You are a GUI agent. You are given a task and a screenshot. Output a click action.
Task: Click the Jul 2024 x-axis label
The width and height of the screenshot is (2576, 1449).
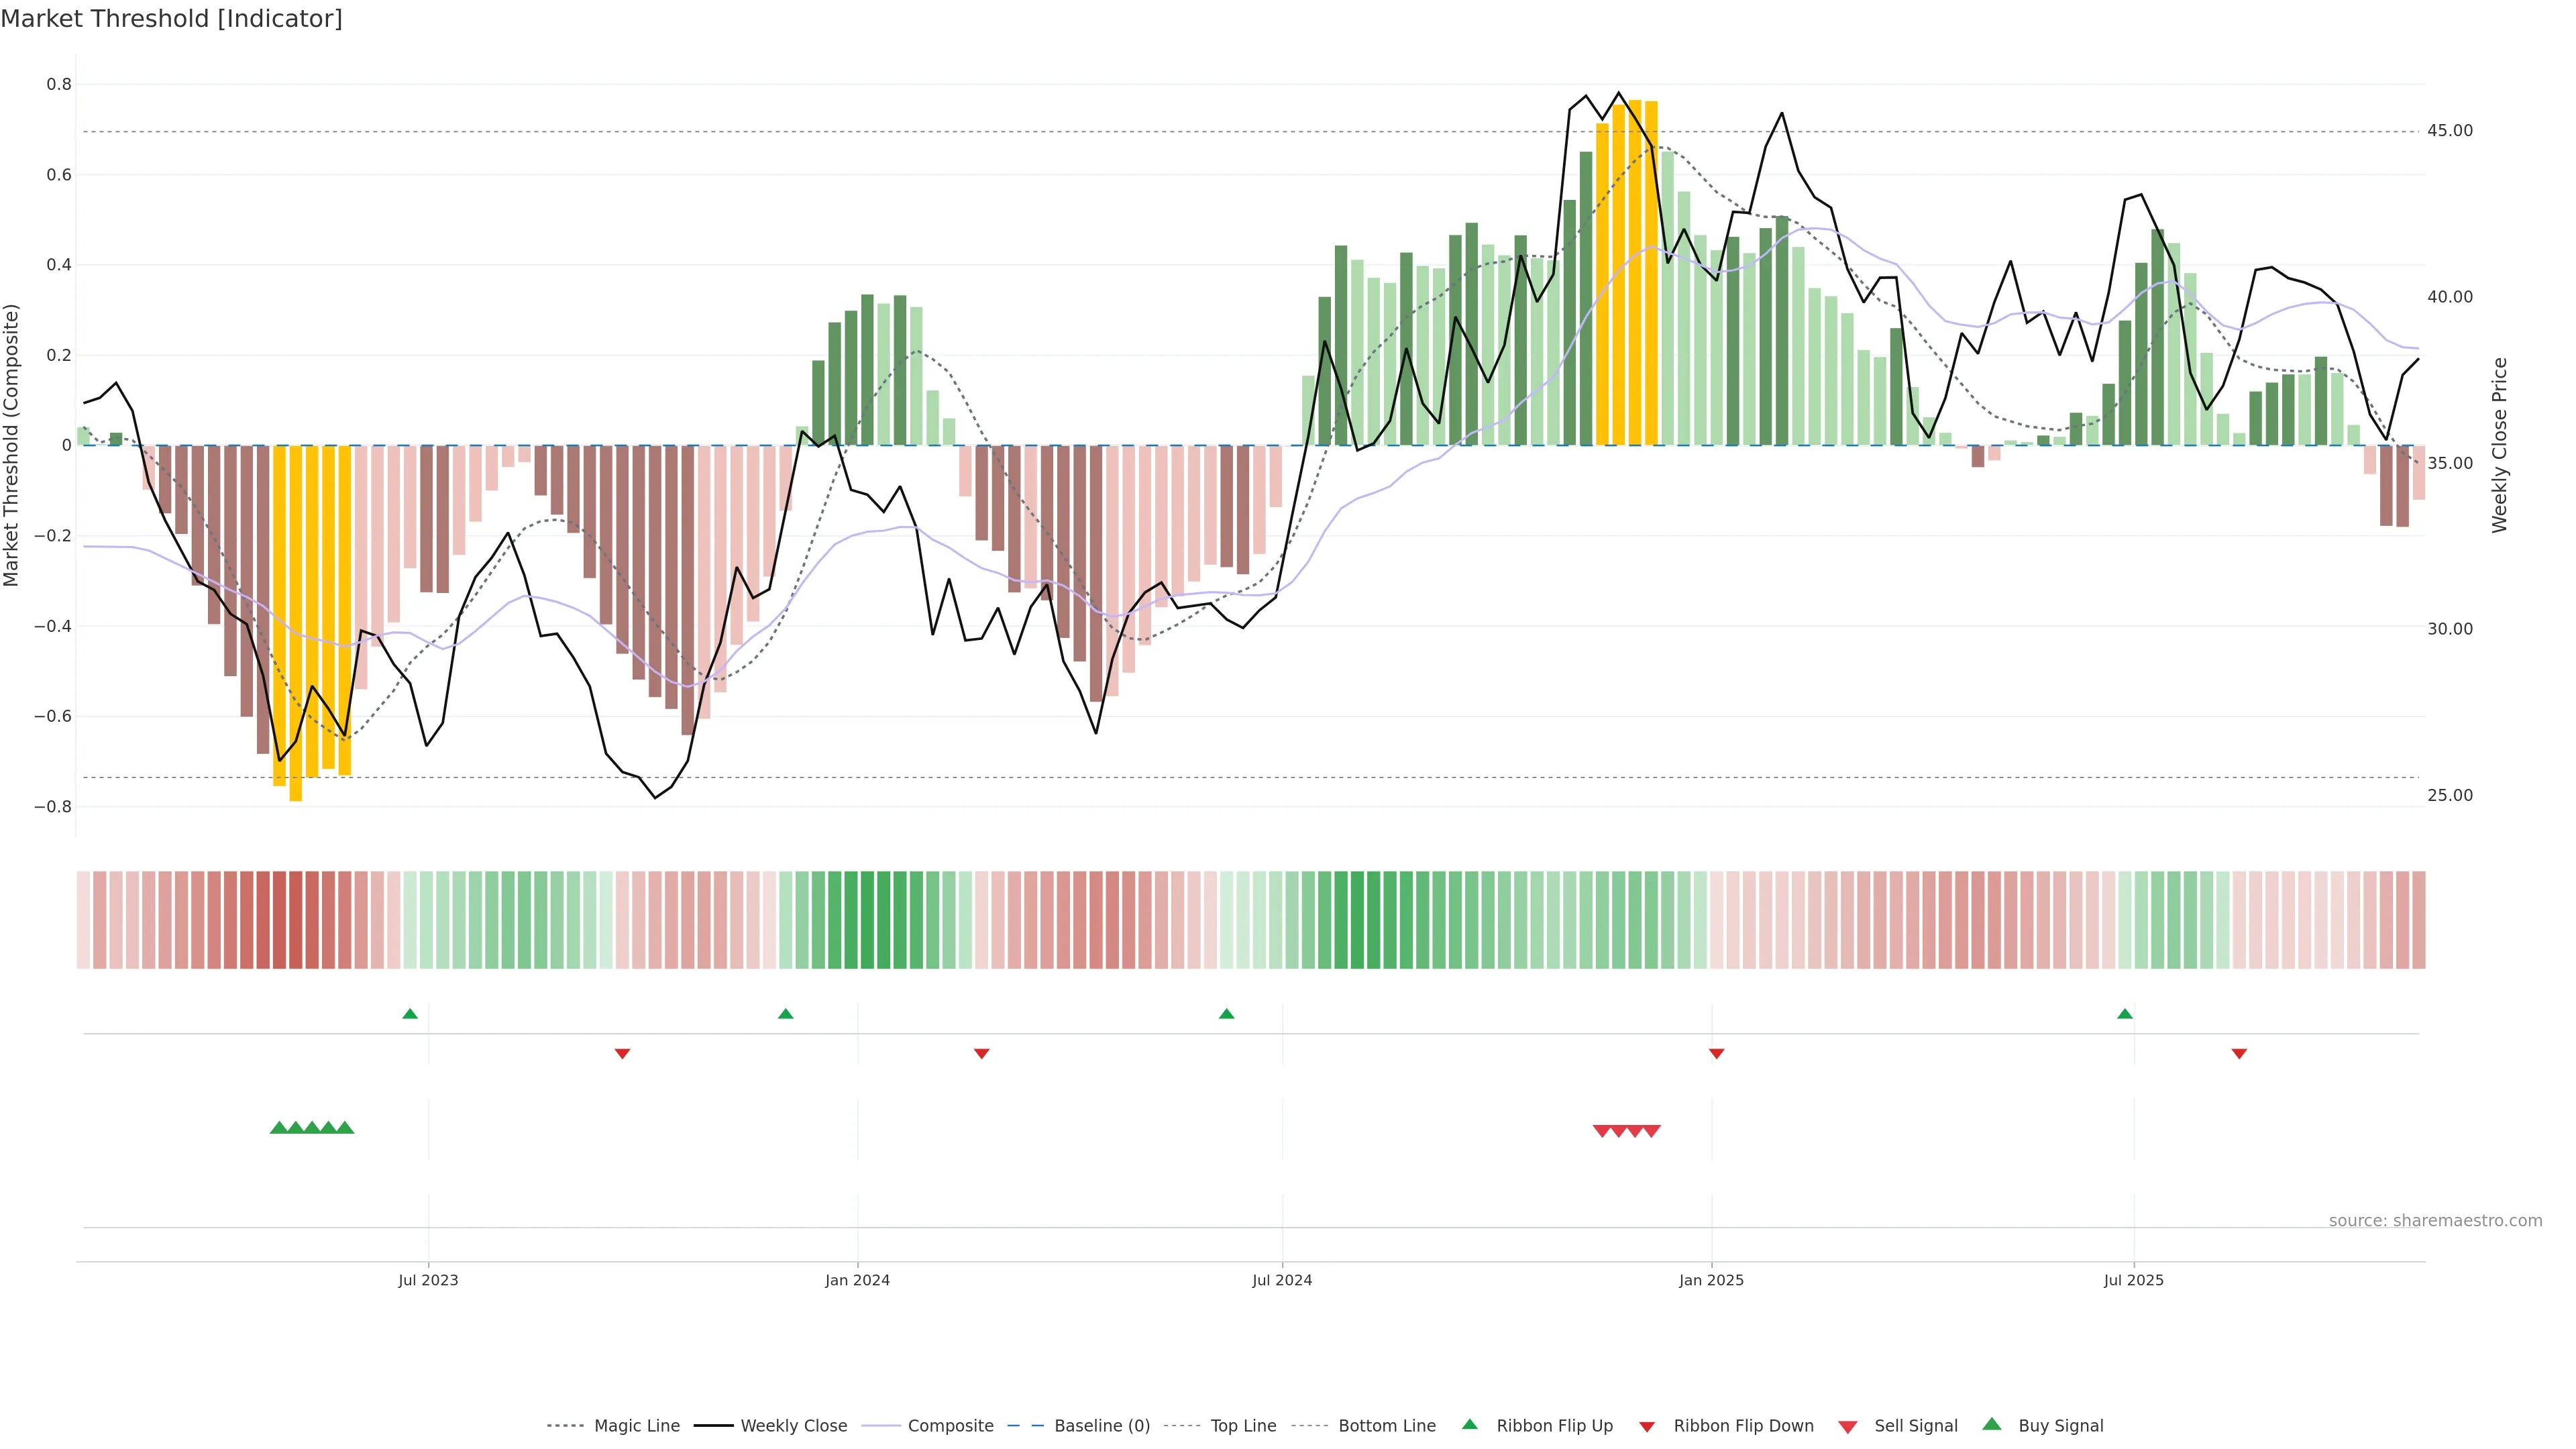(1282, 1280)
